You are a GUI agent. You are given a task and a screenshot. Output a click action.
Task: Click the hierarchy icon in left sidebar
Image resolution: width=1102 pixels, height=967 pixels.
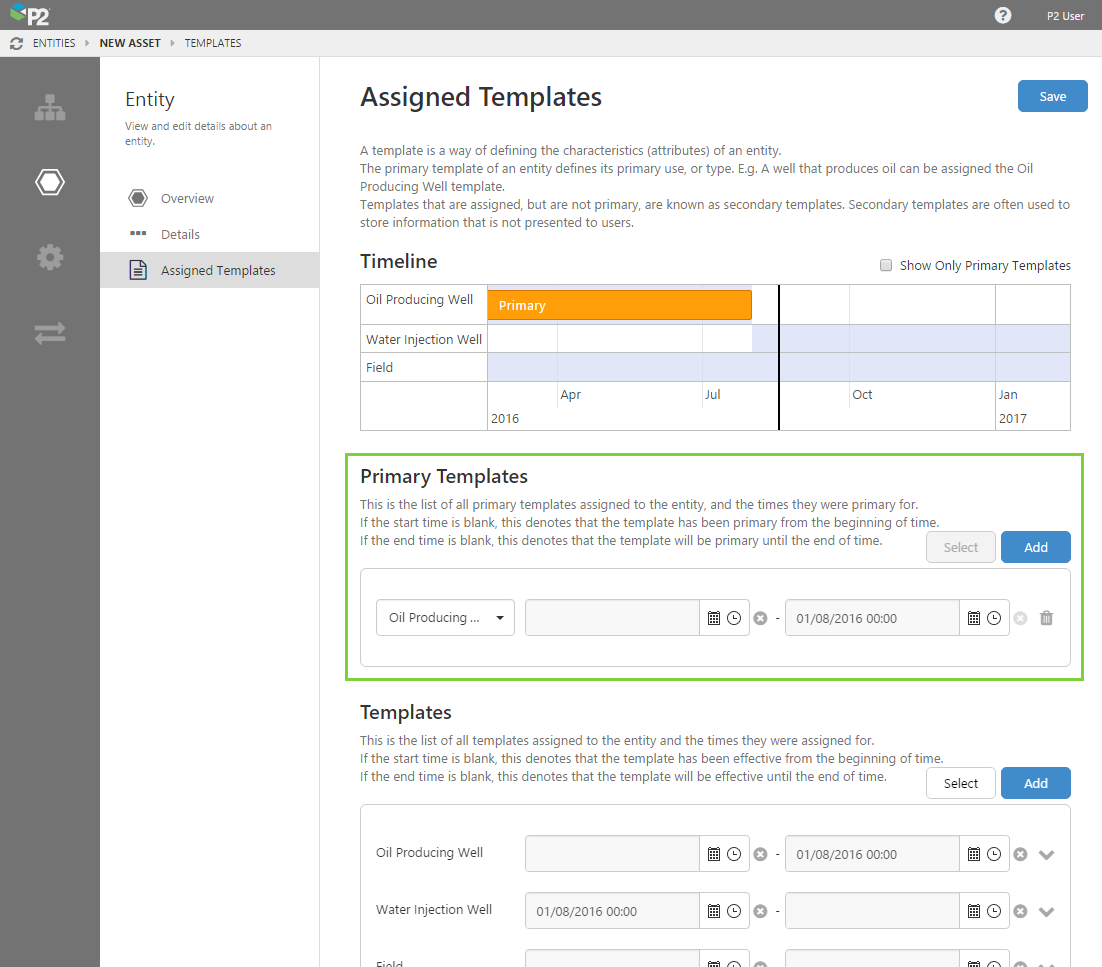(50, 108)
